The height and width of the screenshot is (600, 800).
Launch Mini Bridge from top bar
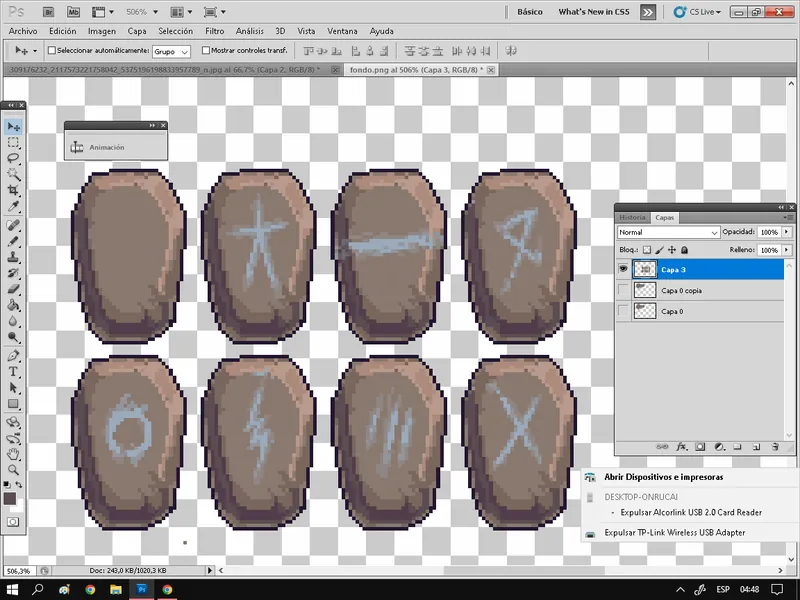coord(73,12)
